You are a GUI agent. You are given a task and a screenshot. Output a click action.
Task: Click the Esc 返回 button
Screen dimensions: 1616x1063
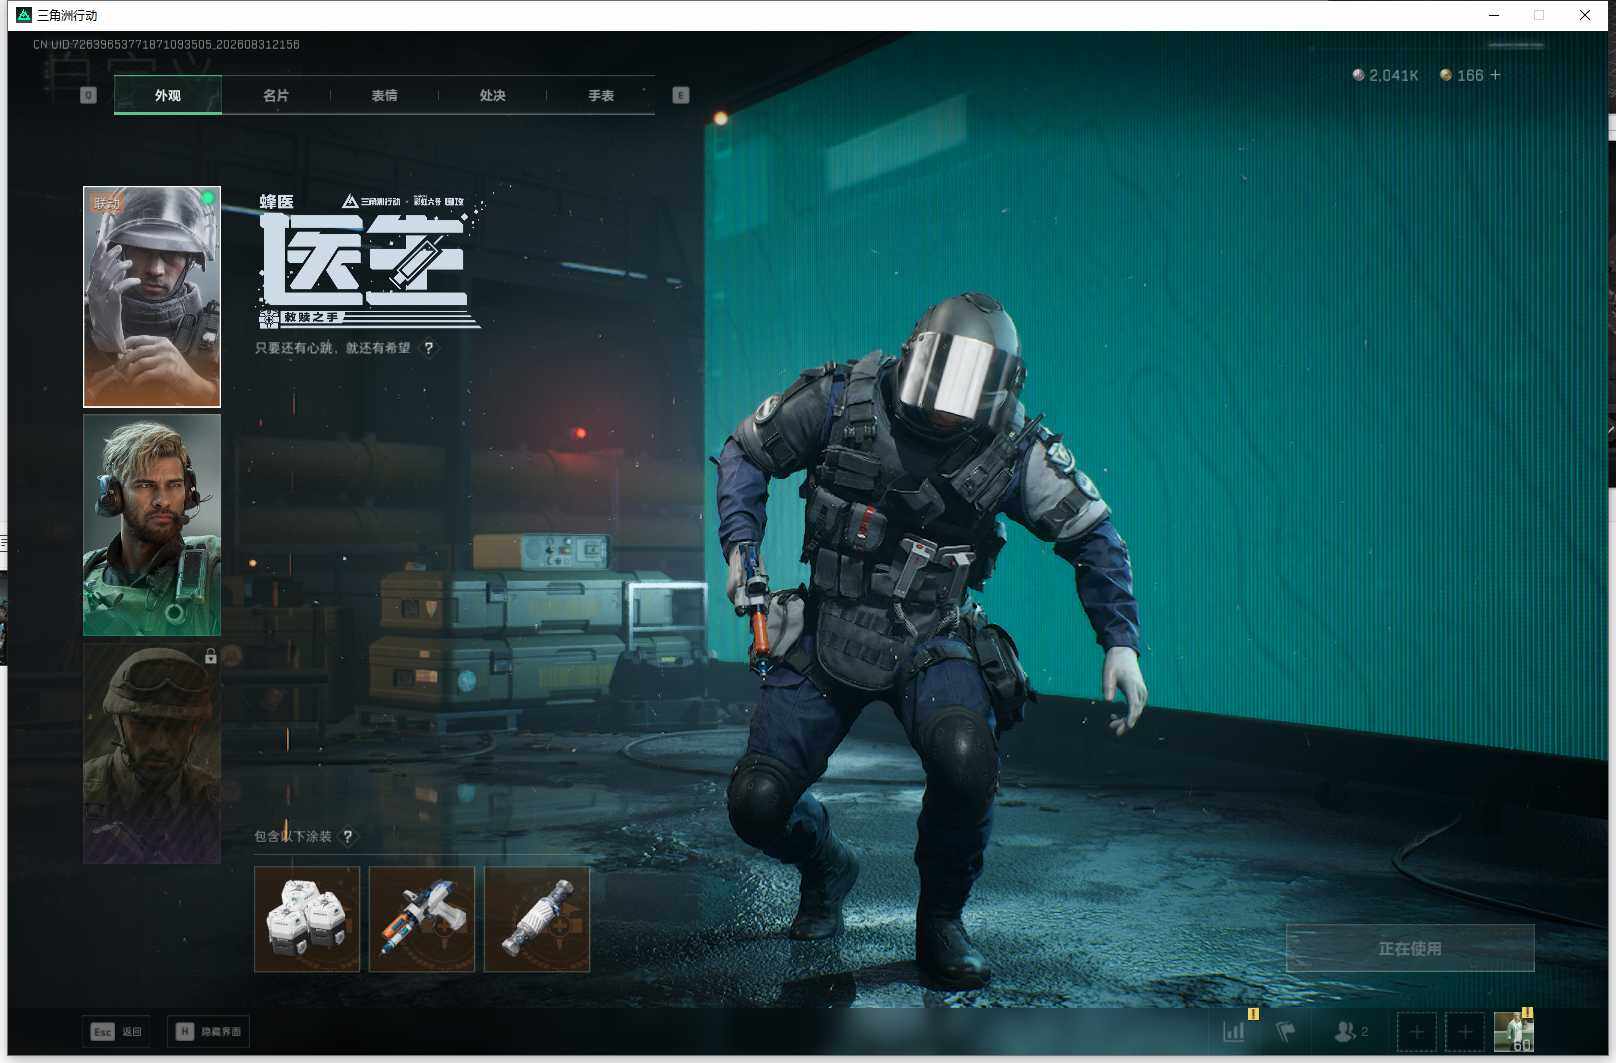point(117,1031)
